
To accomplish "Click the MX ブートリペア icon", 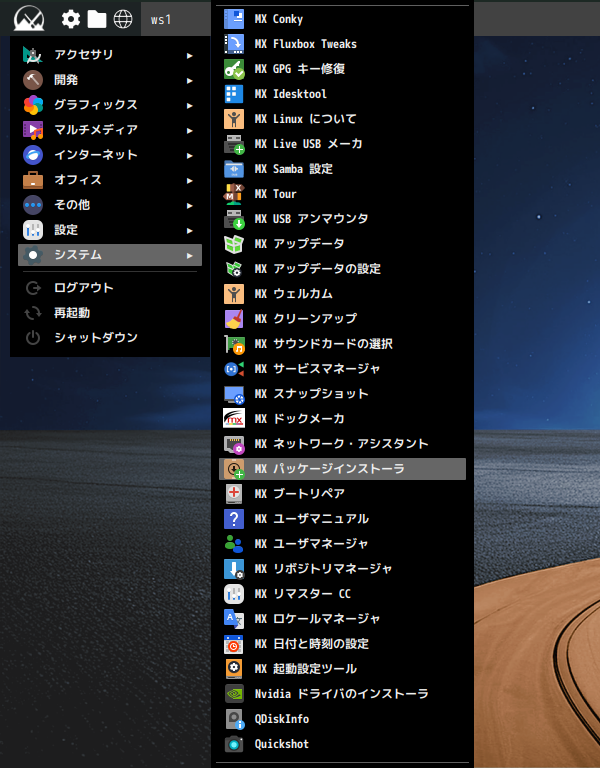I will (234, 494).
